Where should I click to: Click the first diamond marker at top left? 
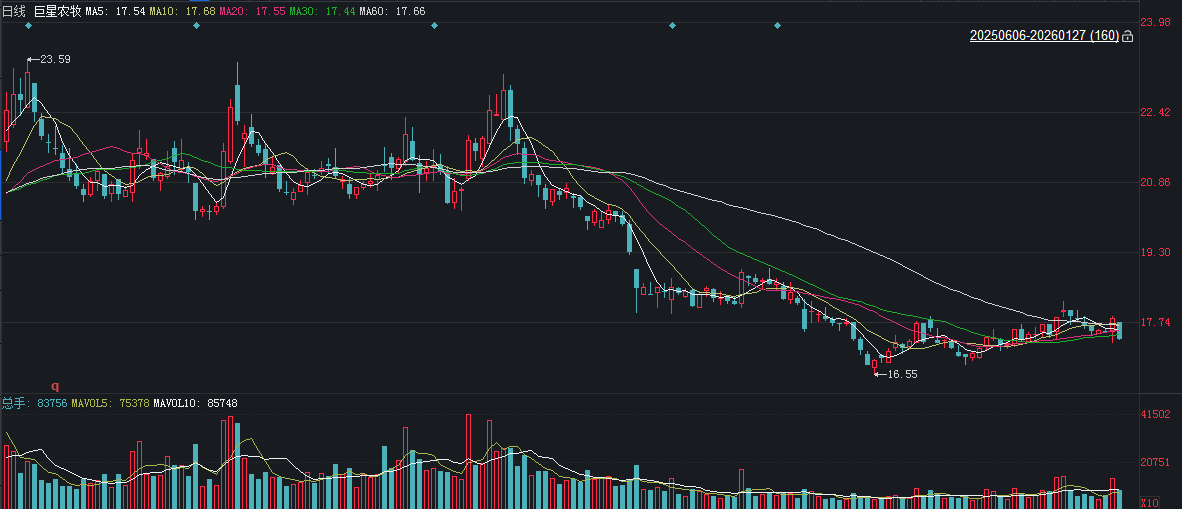click(29, 25)
